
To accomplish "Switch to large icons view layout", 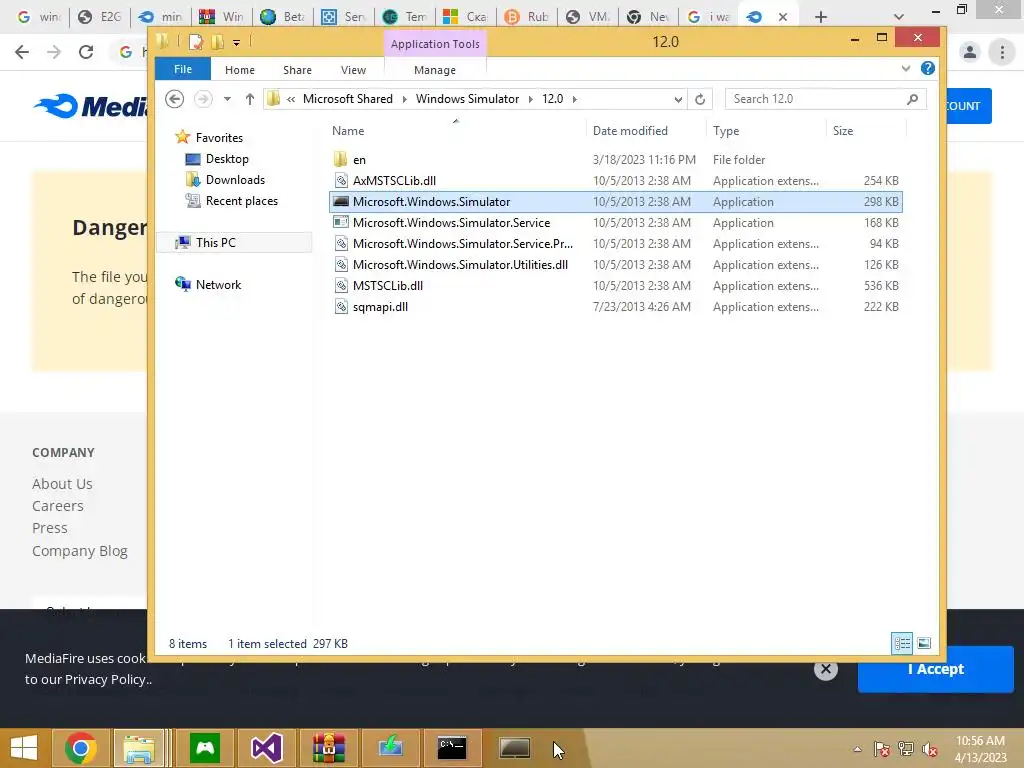I will click(924, 643).
